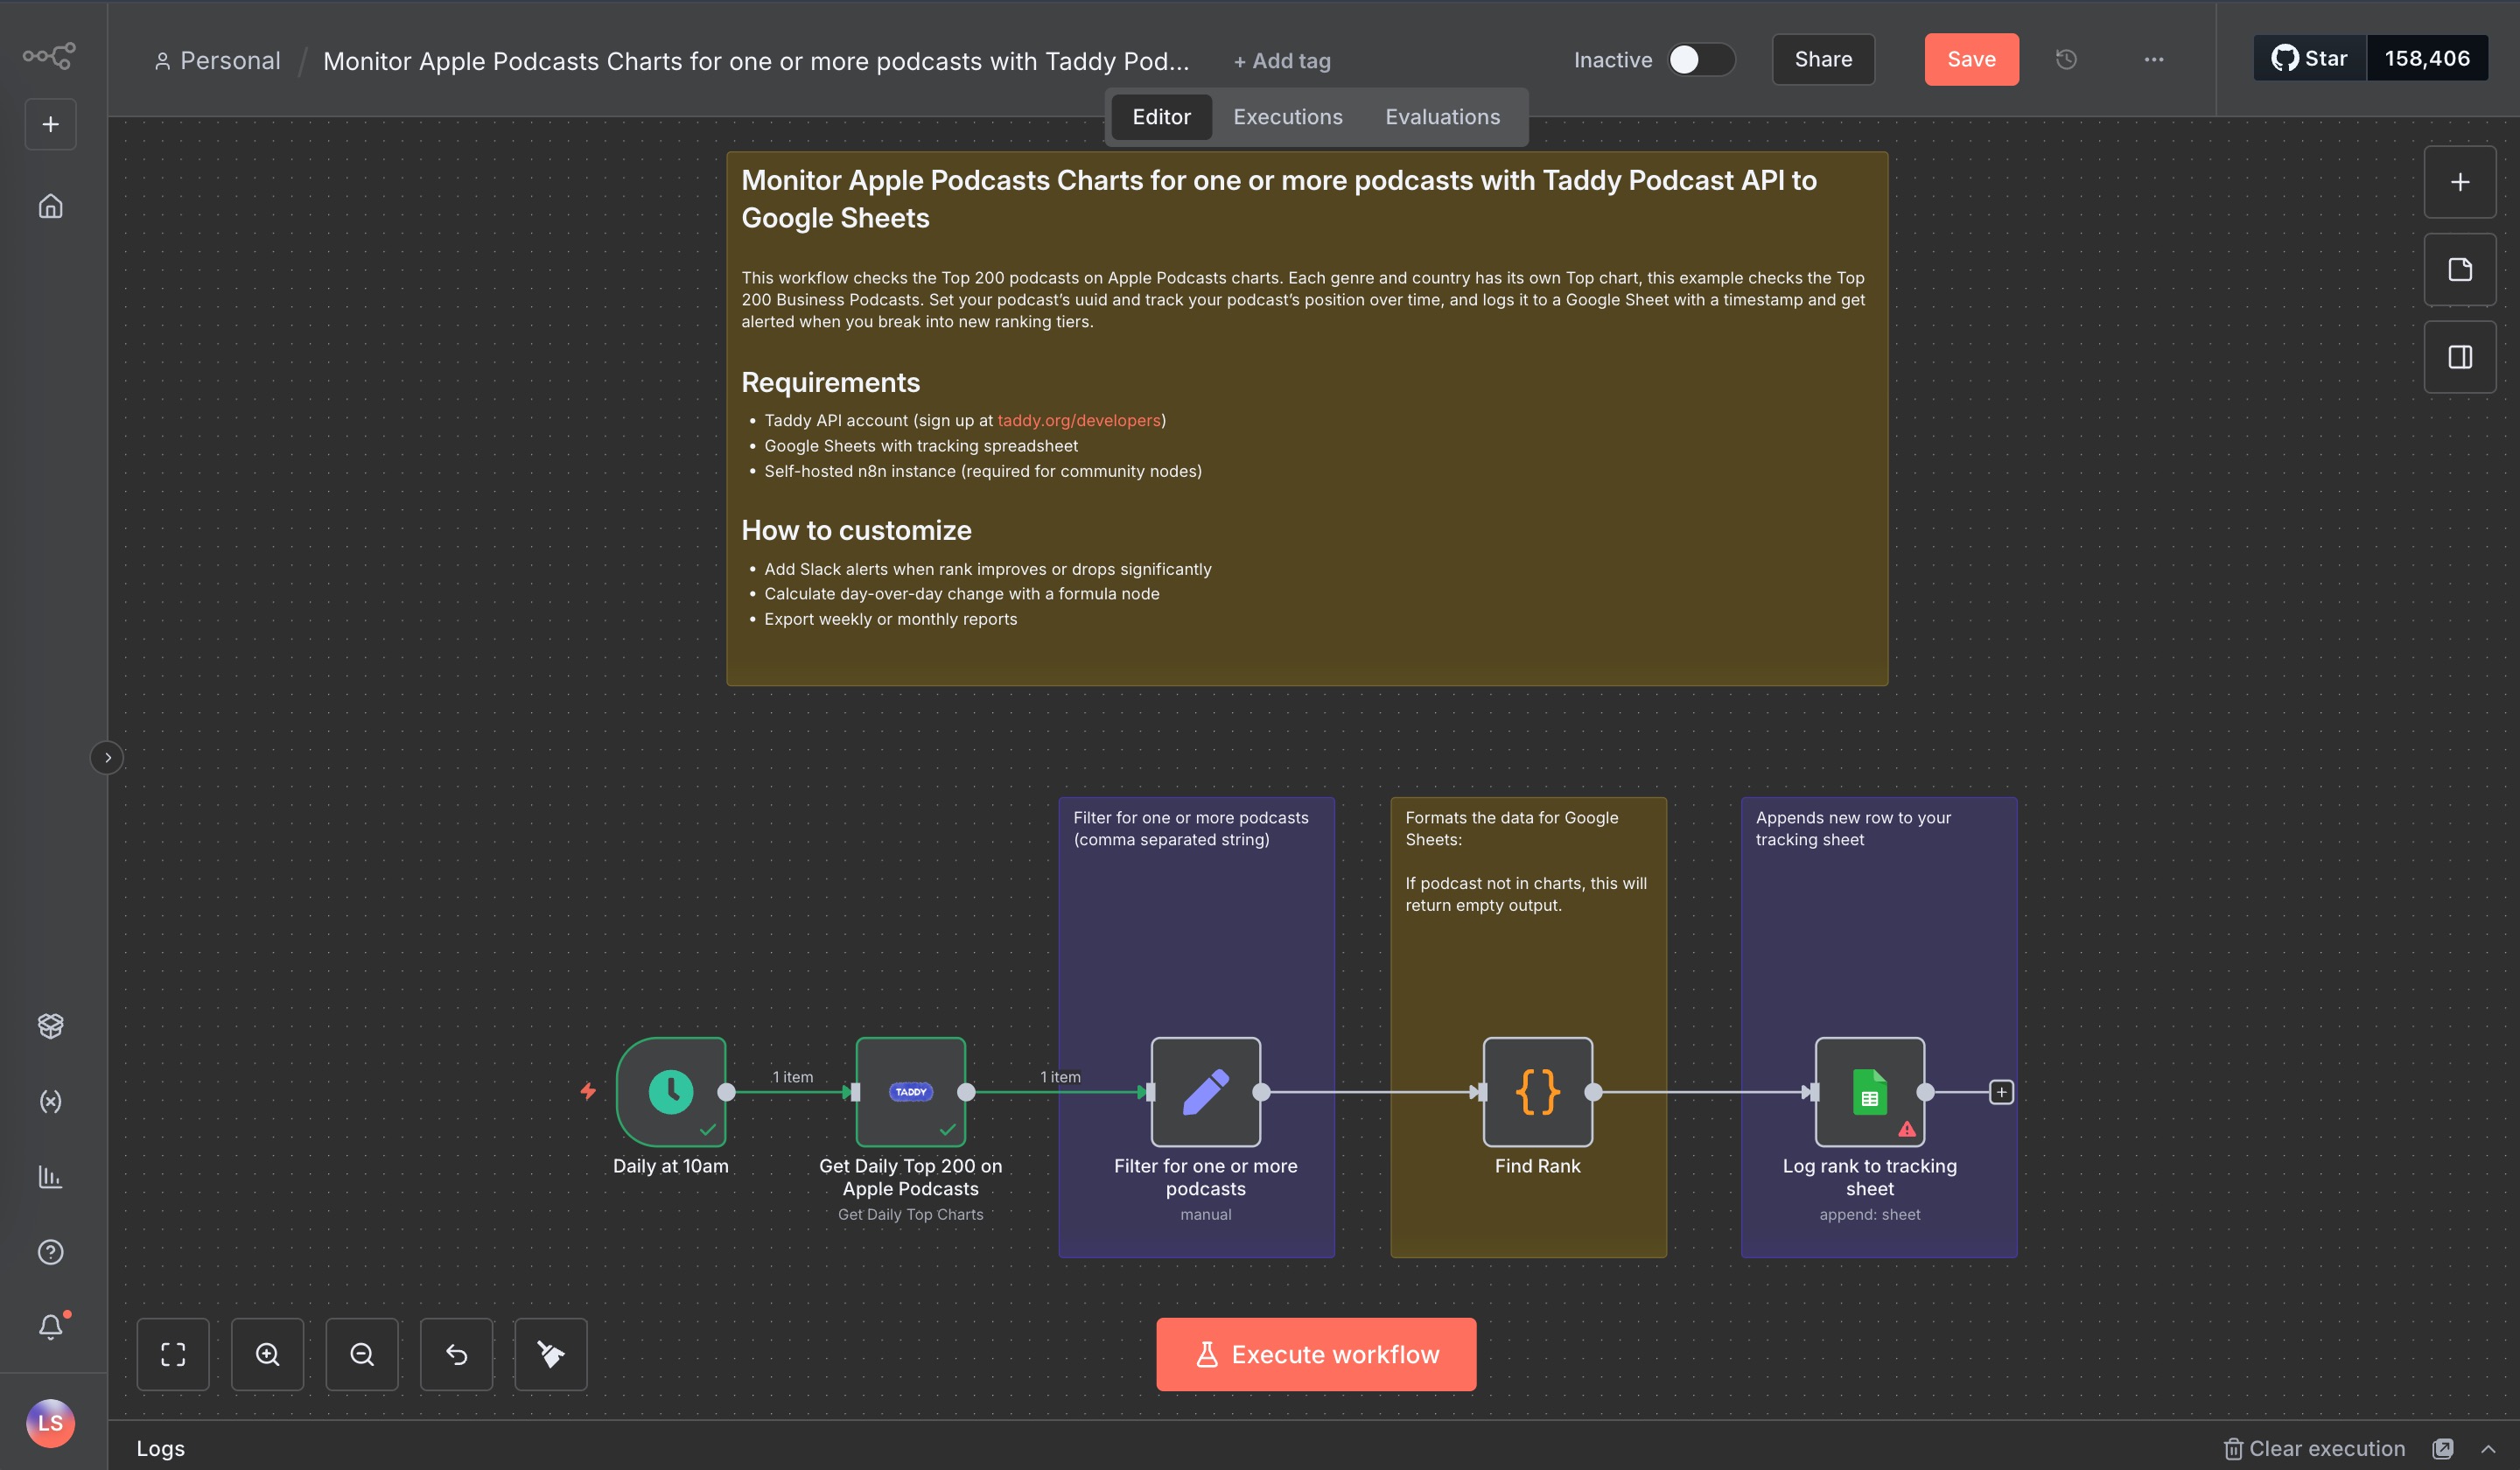2520x1470 pixels.
Task: Expand the left navigation panel chevron
Action: pyautogui.click(x=107, y=757)
